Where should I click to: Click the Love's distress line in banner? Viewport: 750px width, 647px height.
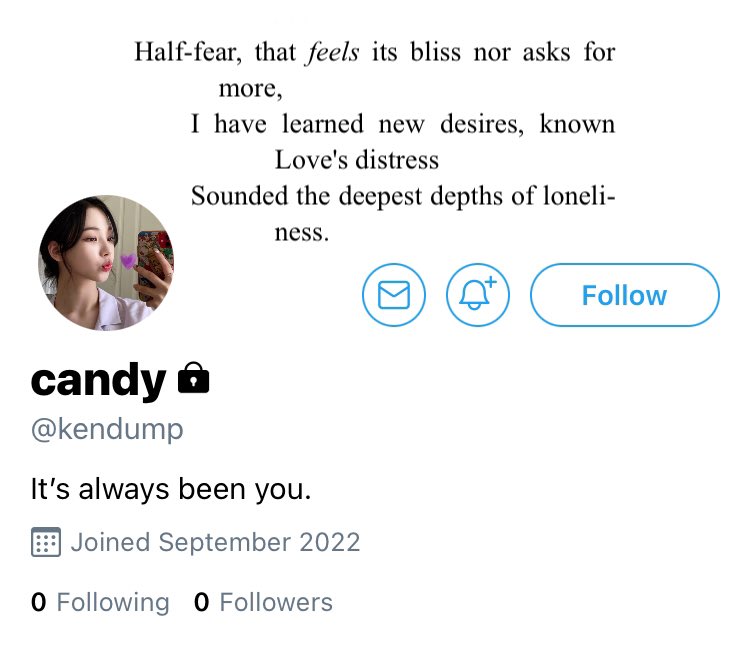coord(356,160)
